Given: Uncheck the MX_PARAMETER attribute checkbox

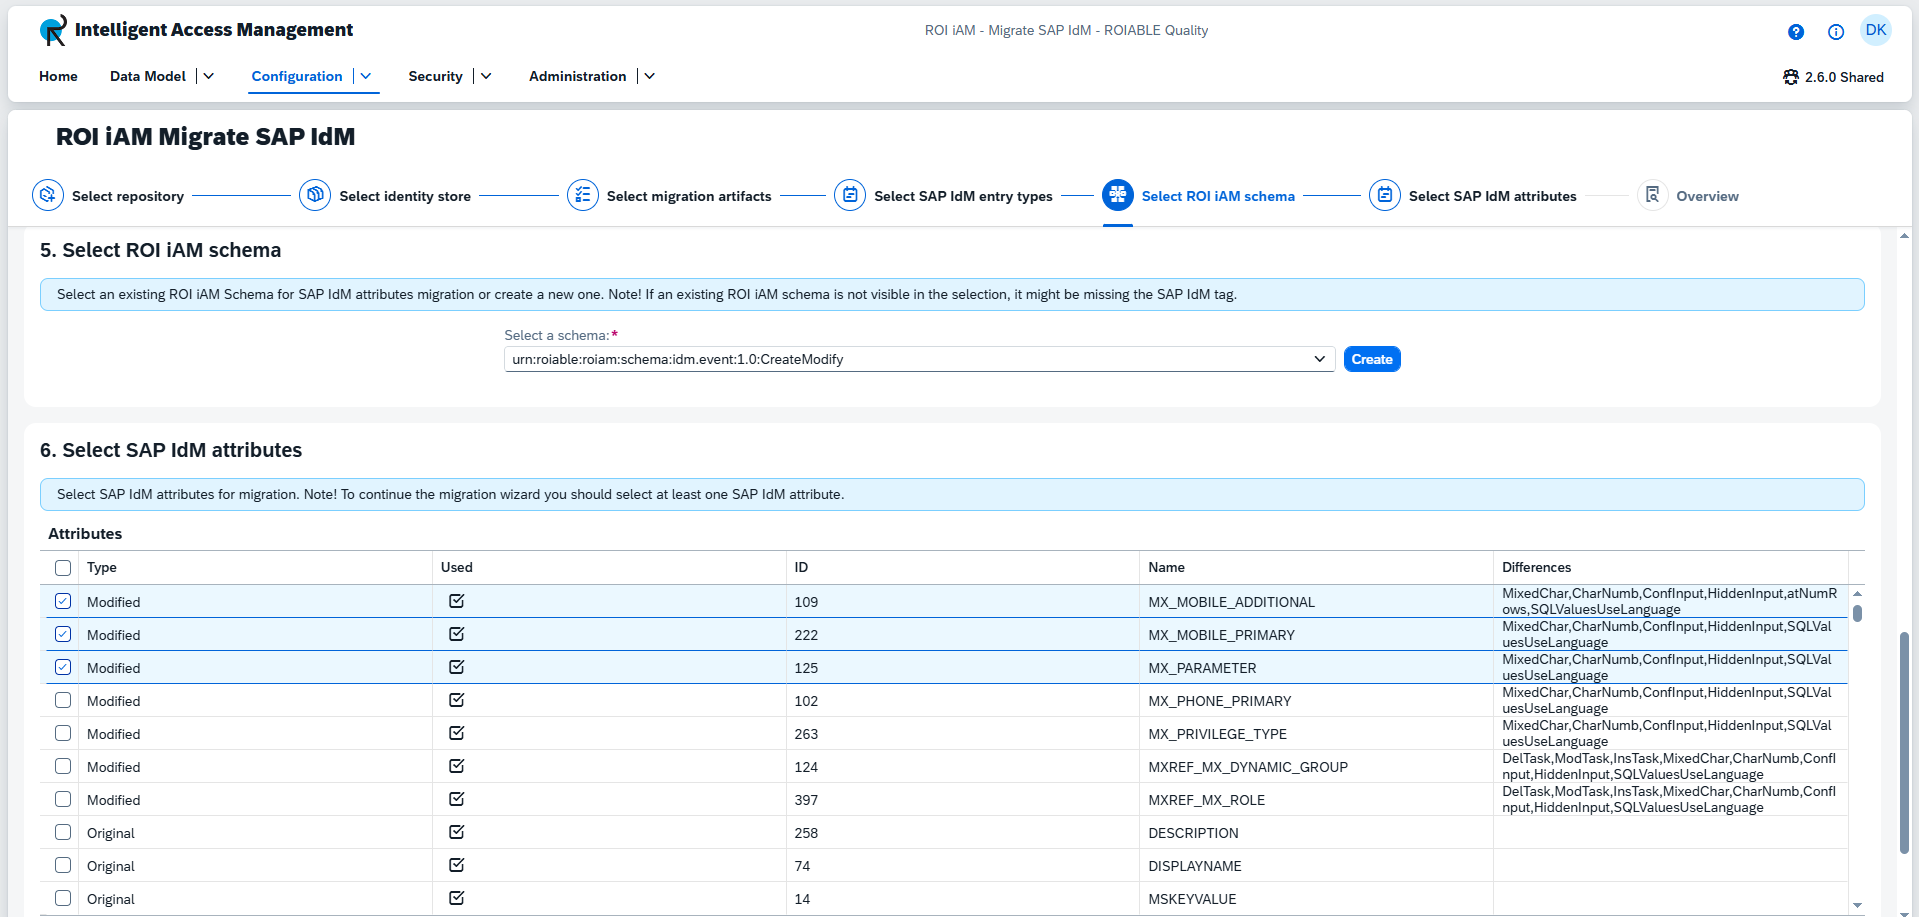Looking at the screenshot, I should pos(63,667).
